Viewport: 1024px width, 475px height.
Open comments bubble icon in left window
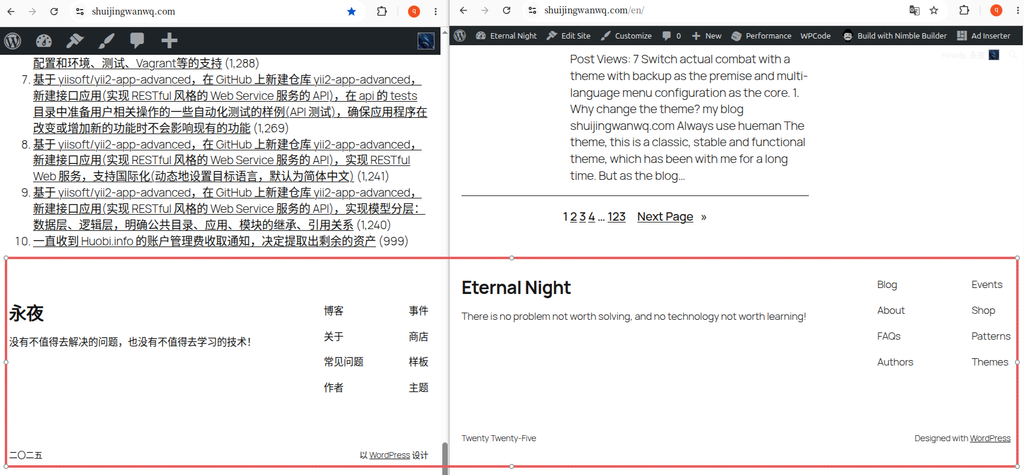click(137, 41)
